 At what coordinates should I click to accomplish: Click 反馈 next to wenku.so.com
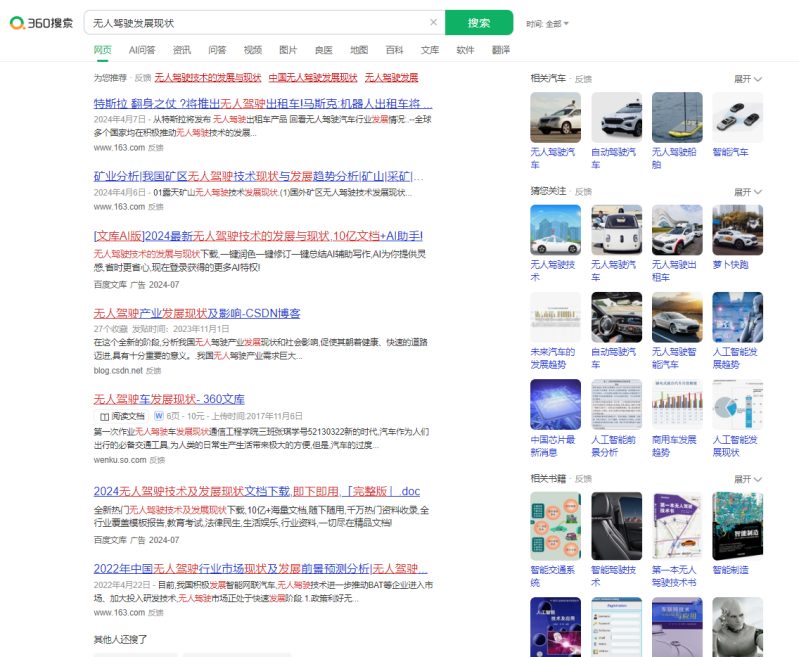point(157,460)
